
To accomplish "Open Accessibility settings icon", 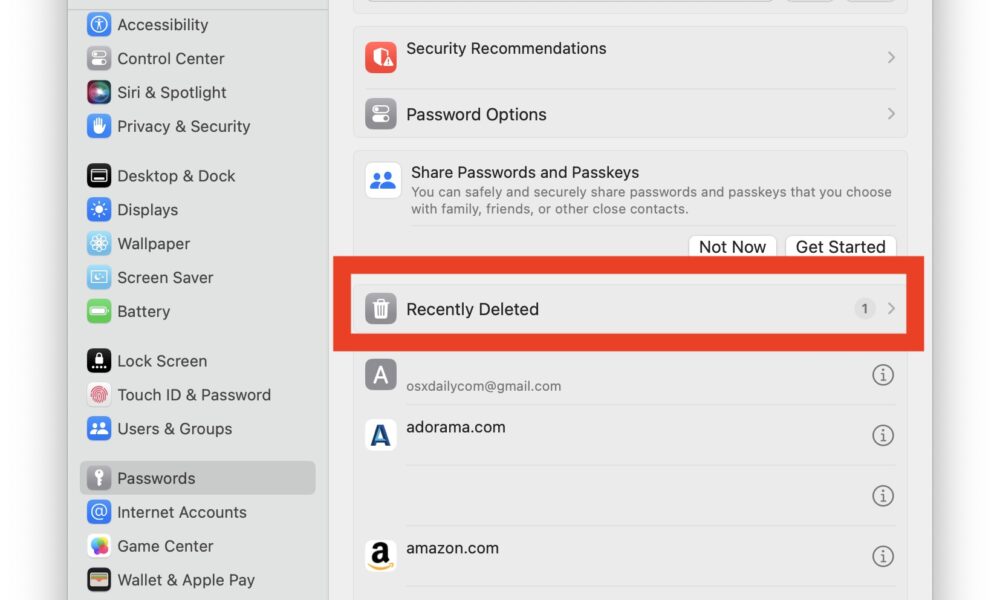I will point(99,24).
